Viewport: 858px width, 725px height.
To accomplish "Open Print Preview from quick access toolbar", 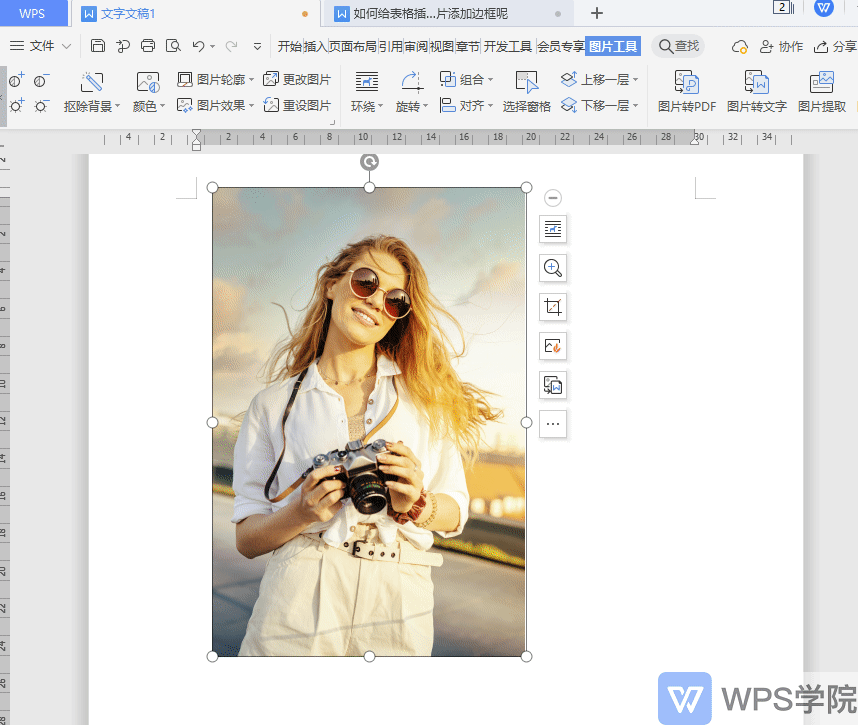I will [173, 46].
